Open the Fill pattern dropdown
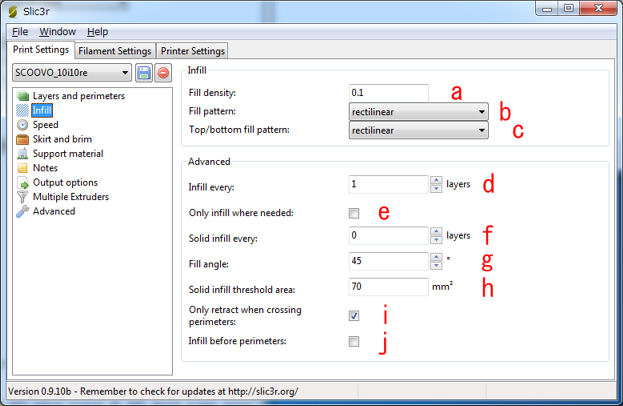 click(419, 112)
